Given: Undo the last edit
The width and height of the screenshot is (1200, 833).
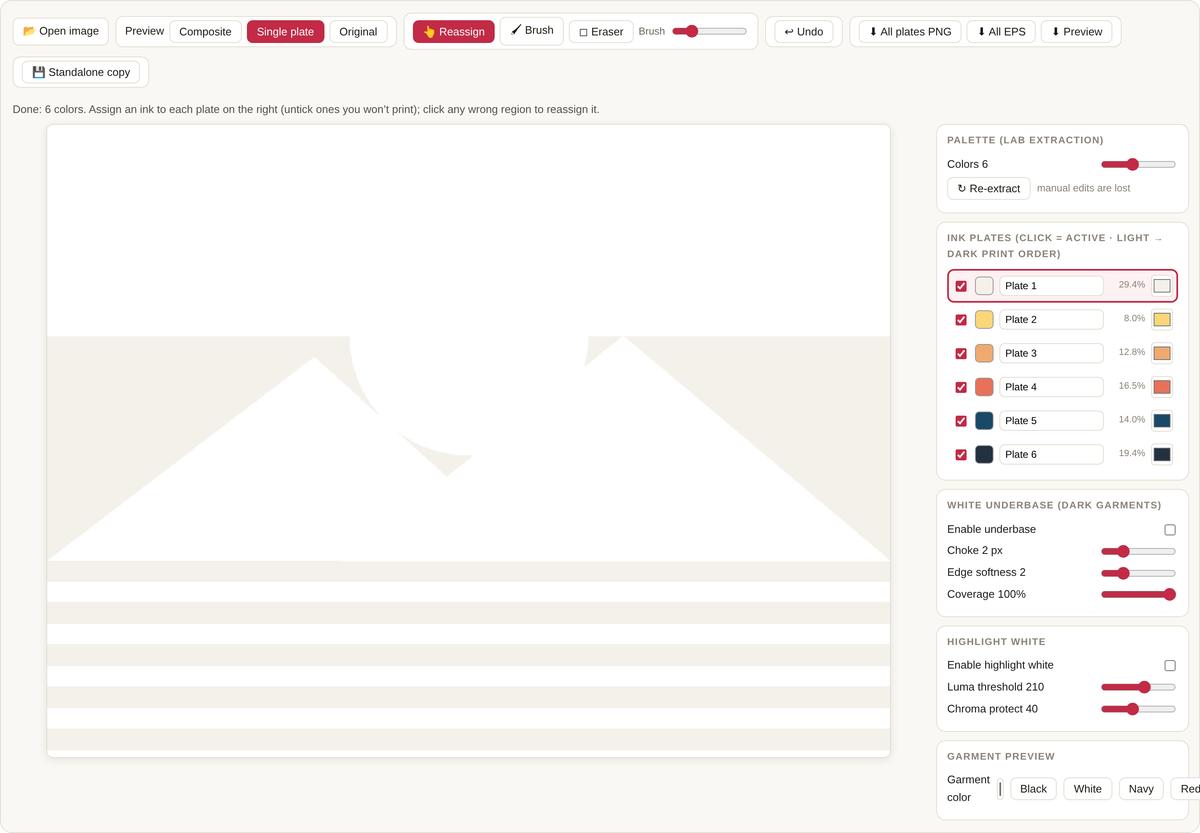Looking at the screenshot, I should (804, 32).
